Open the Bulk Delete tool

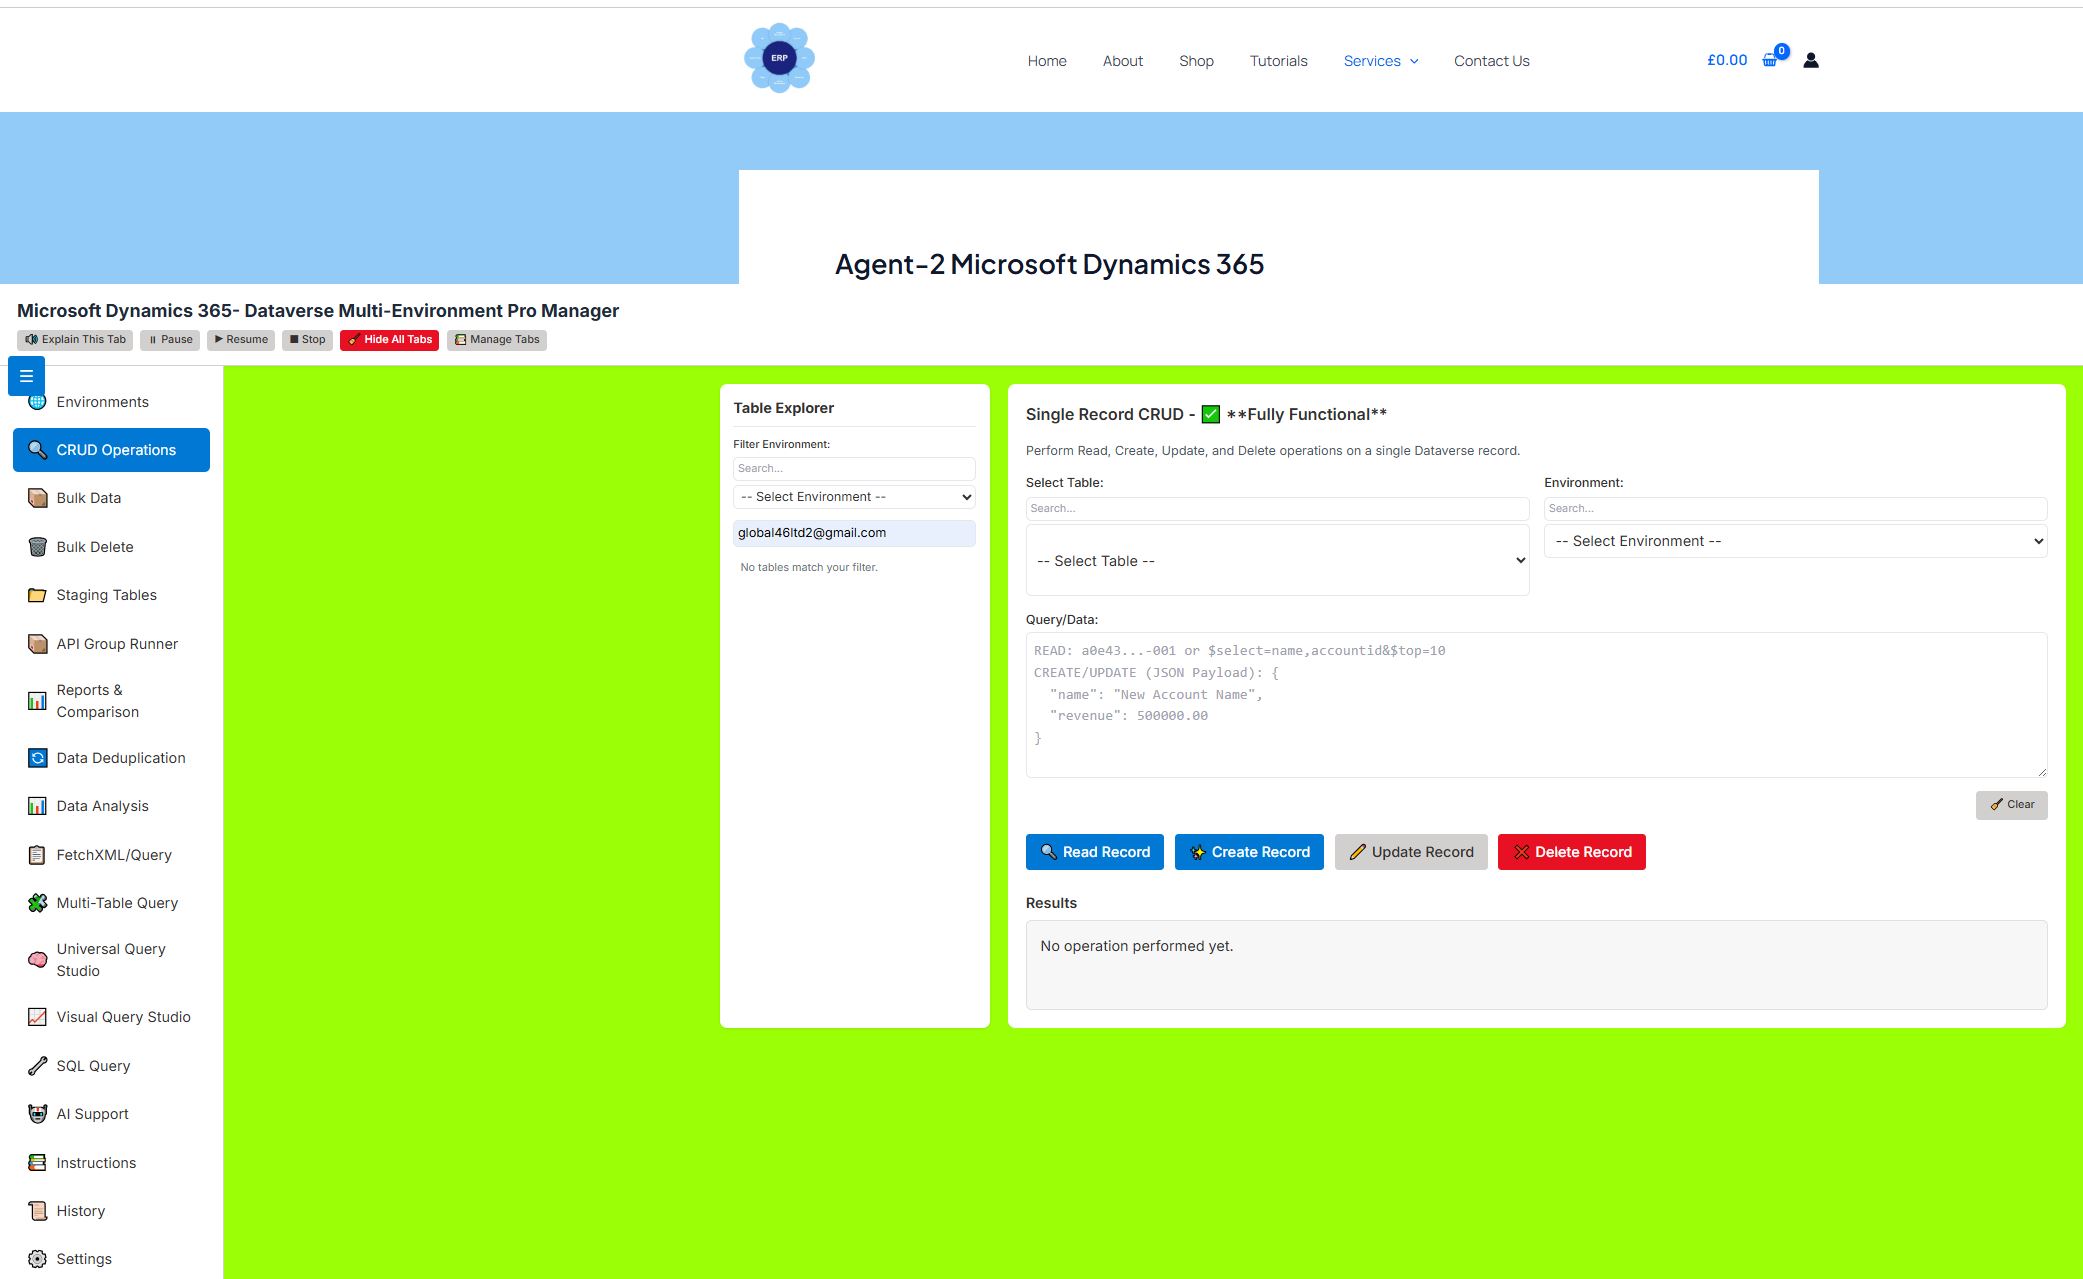coord(94,546)
